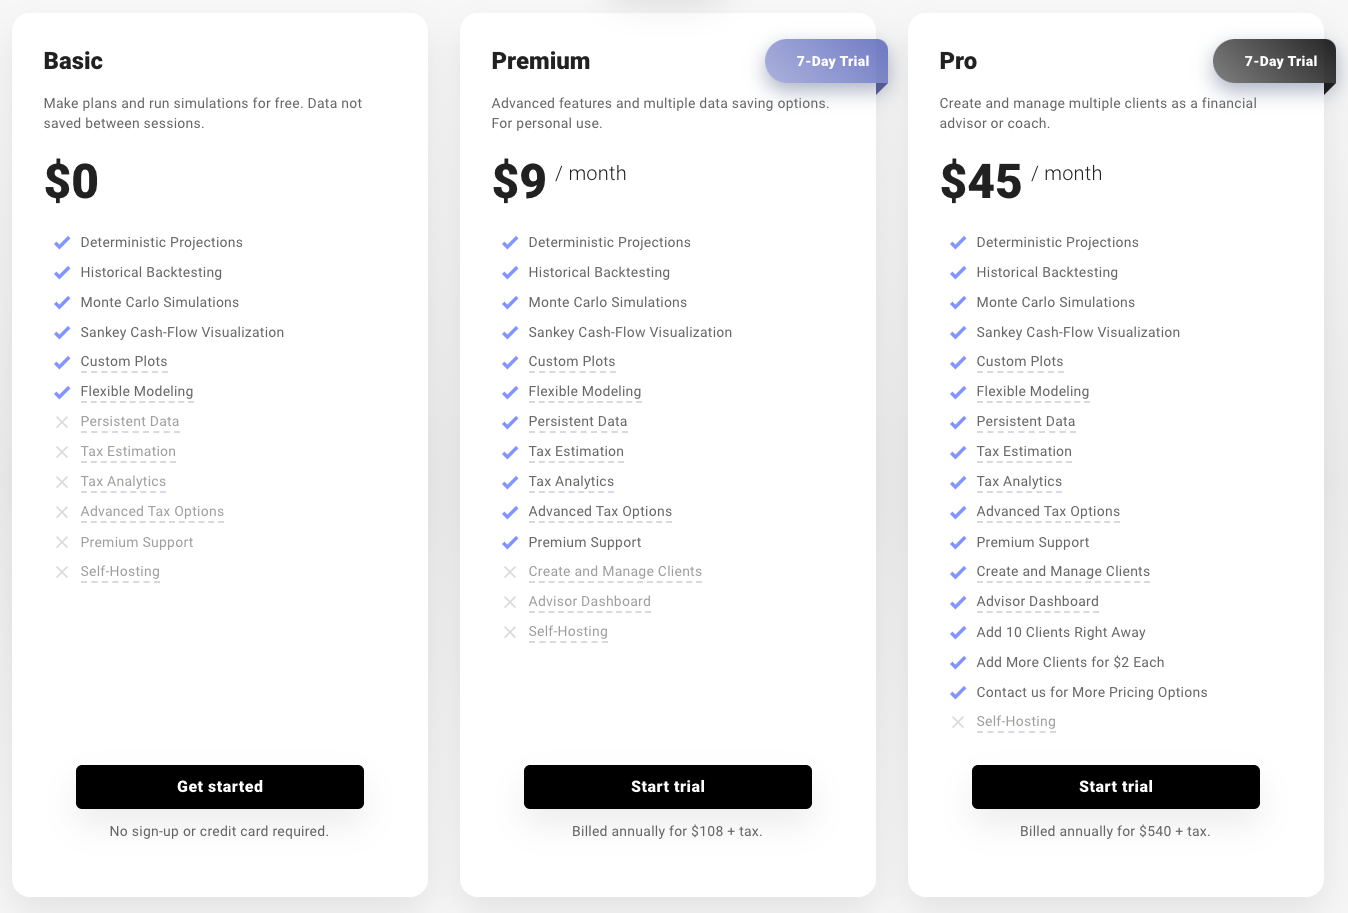1348x913 pixels.
Task: Click the Get started button
Action: [220, 787]
